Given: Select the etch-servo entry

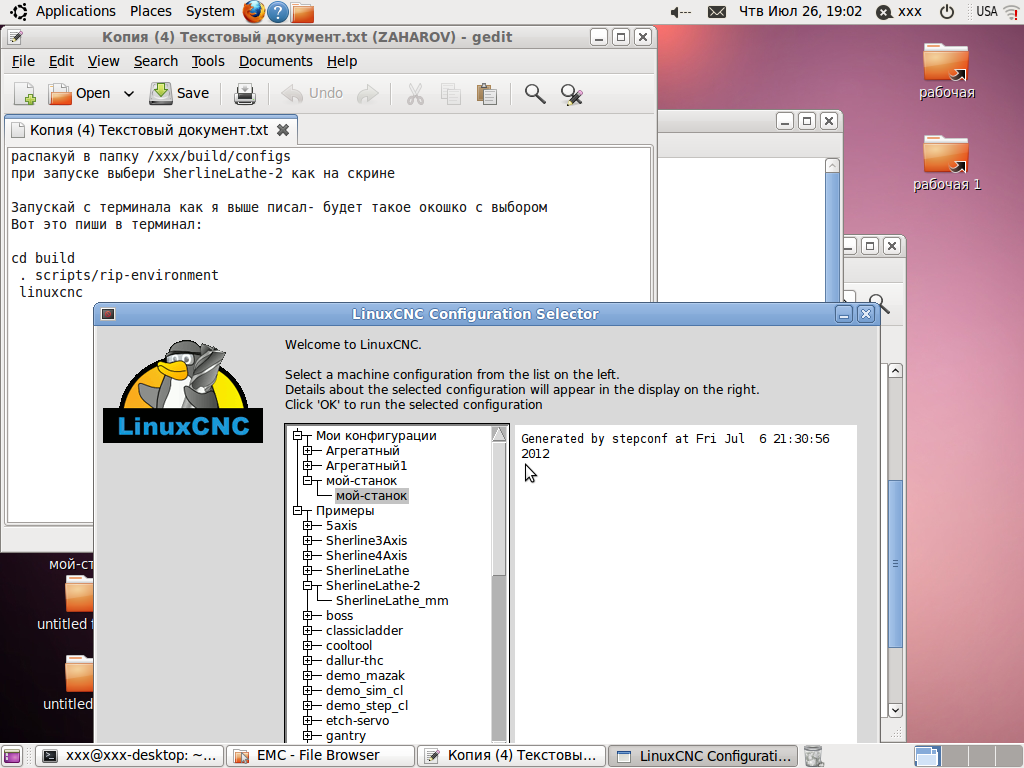Looking at the screenshot, I should pos(357,721).
